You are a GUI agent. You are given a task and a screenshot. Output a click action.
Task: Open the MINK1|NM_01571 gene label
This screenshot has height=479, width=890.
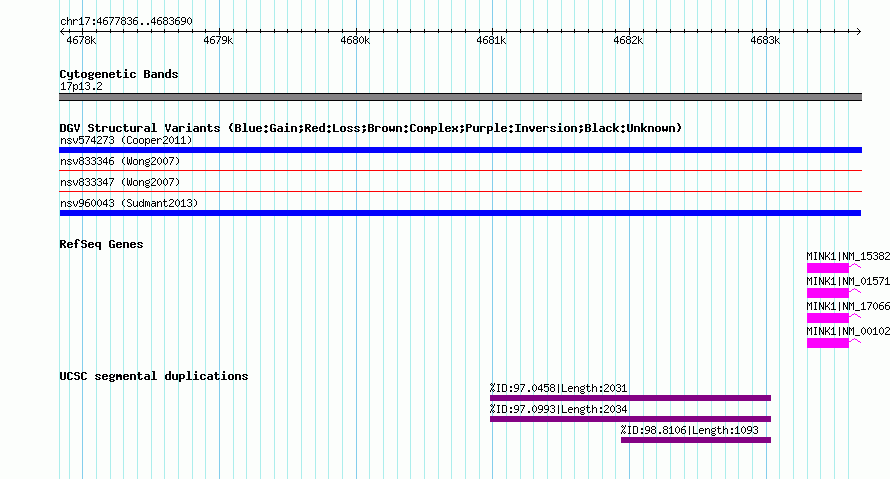pos(848,281)
